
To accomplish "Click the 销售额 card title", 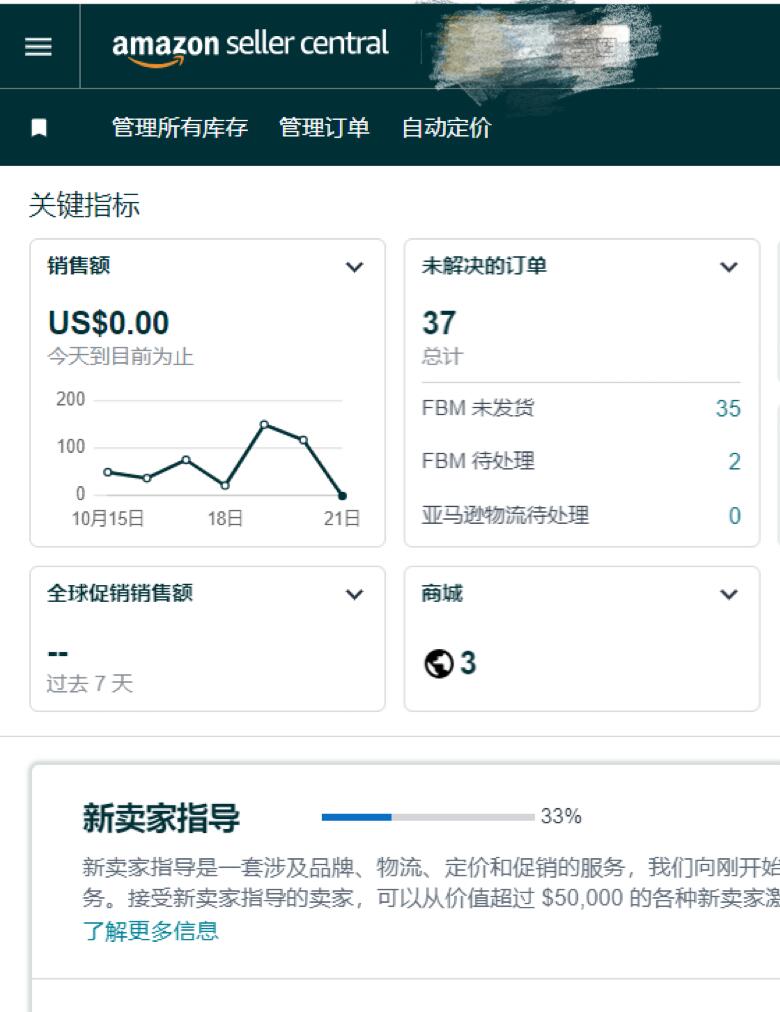I will coord(79,266).
